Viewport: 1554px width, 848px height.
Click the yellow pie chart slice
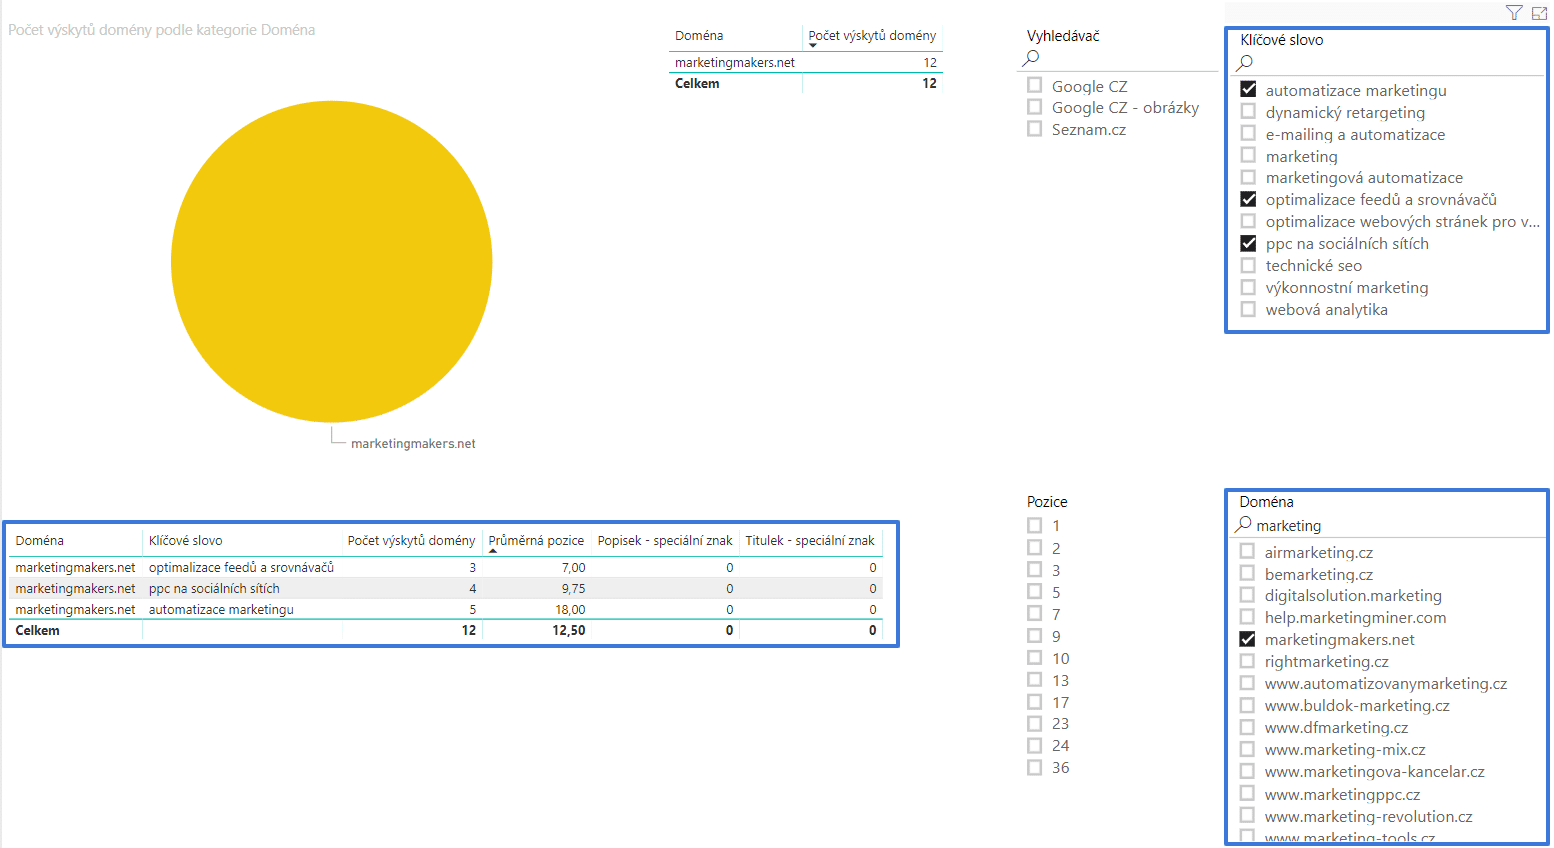point(331,261)
